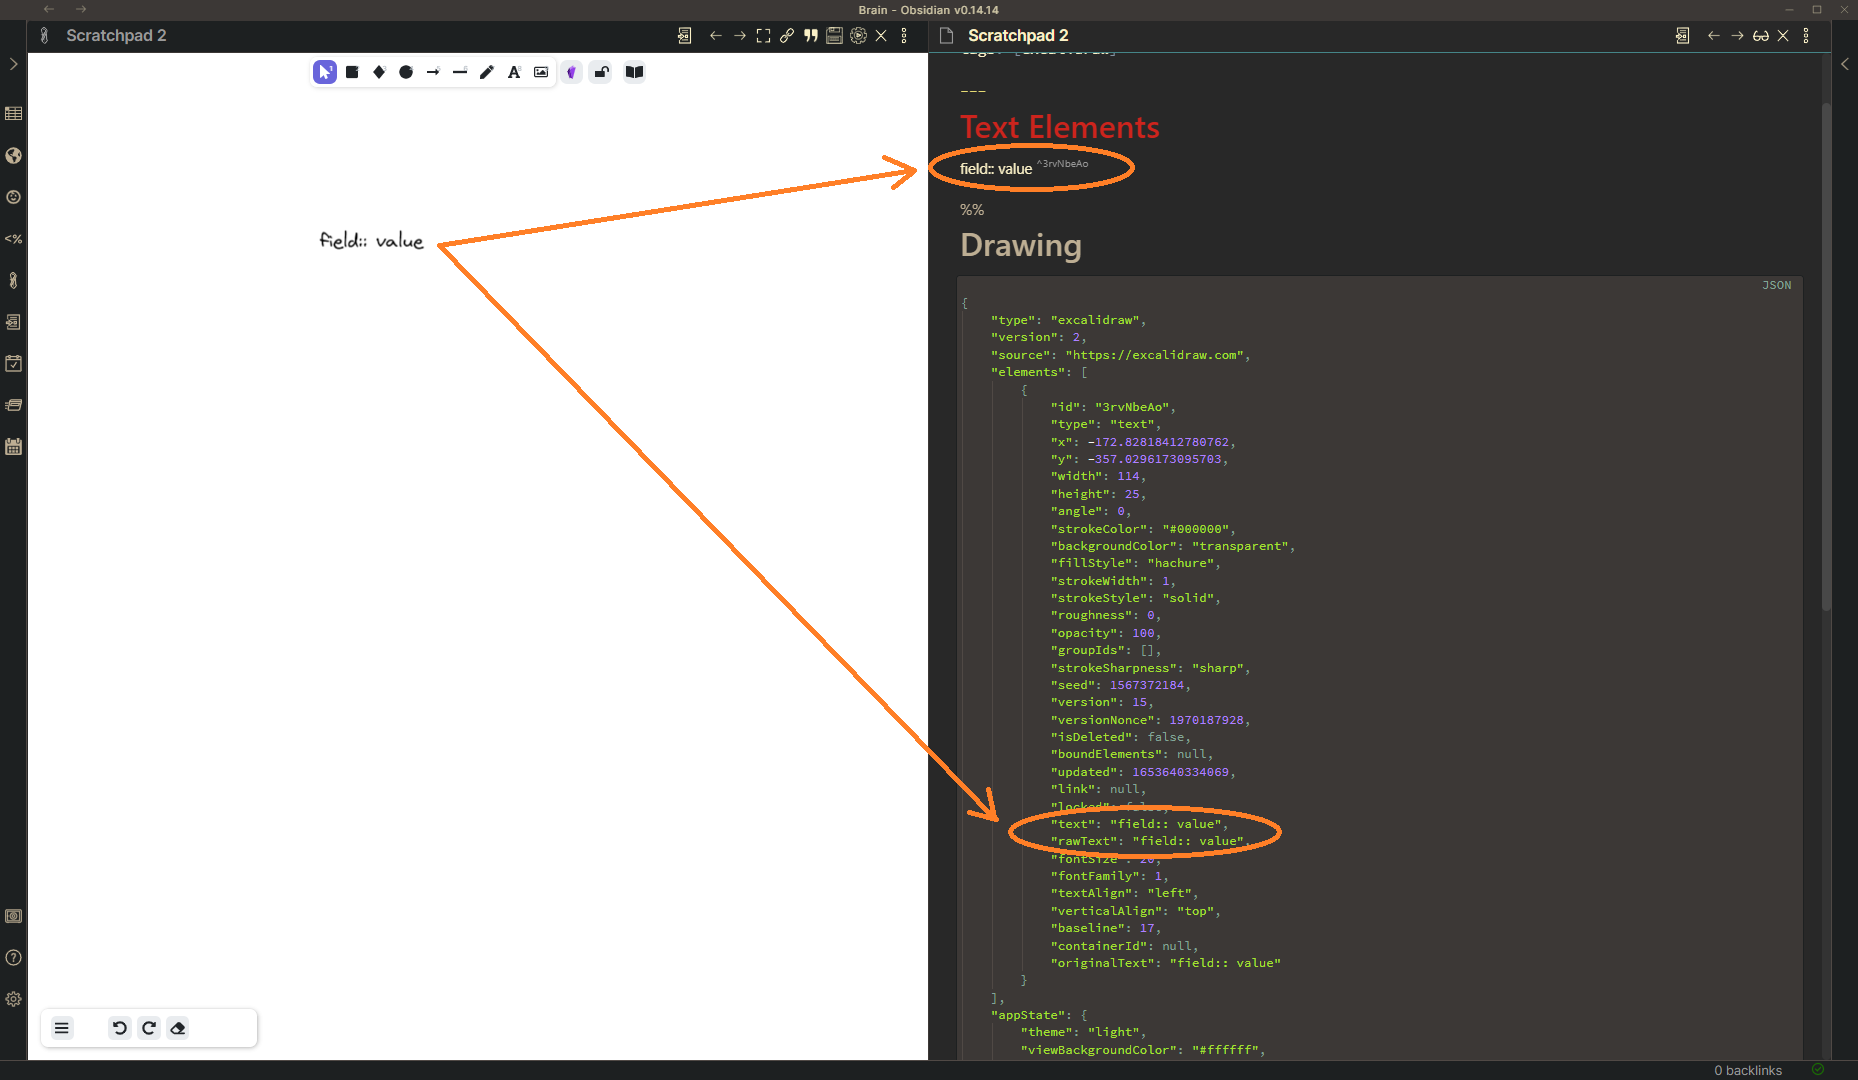This screenshot has width=1858, height=1080.
Task: Click the markdown pane scrollbar
Action: pyautogui.click(x=1825, y=355)
